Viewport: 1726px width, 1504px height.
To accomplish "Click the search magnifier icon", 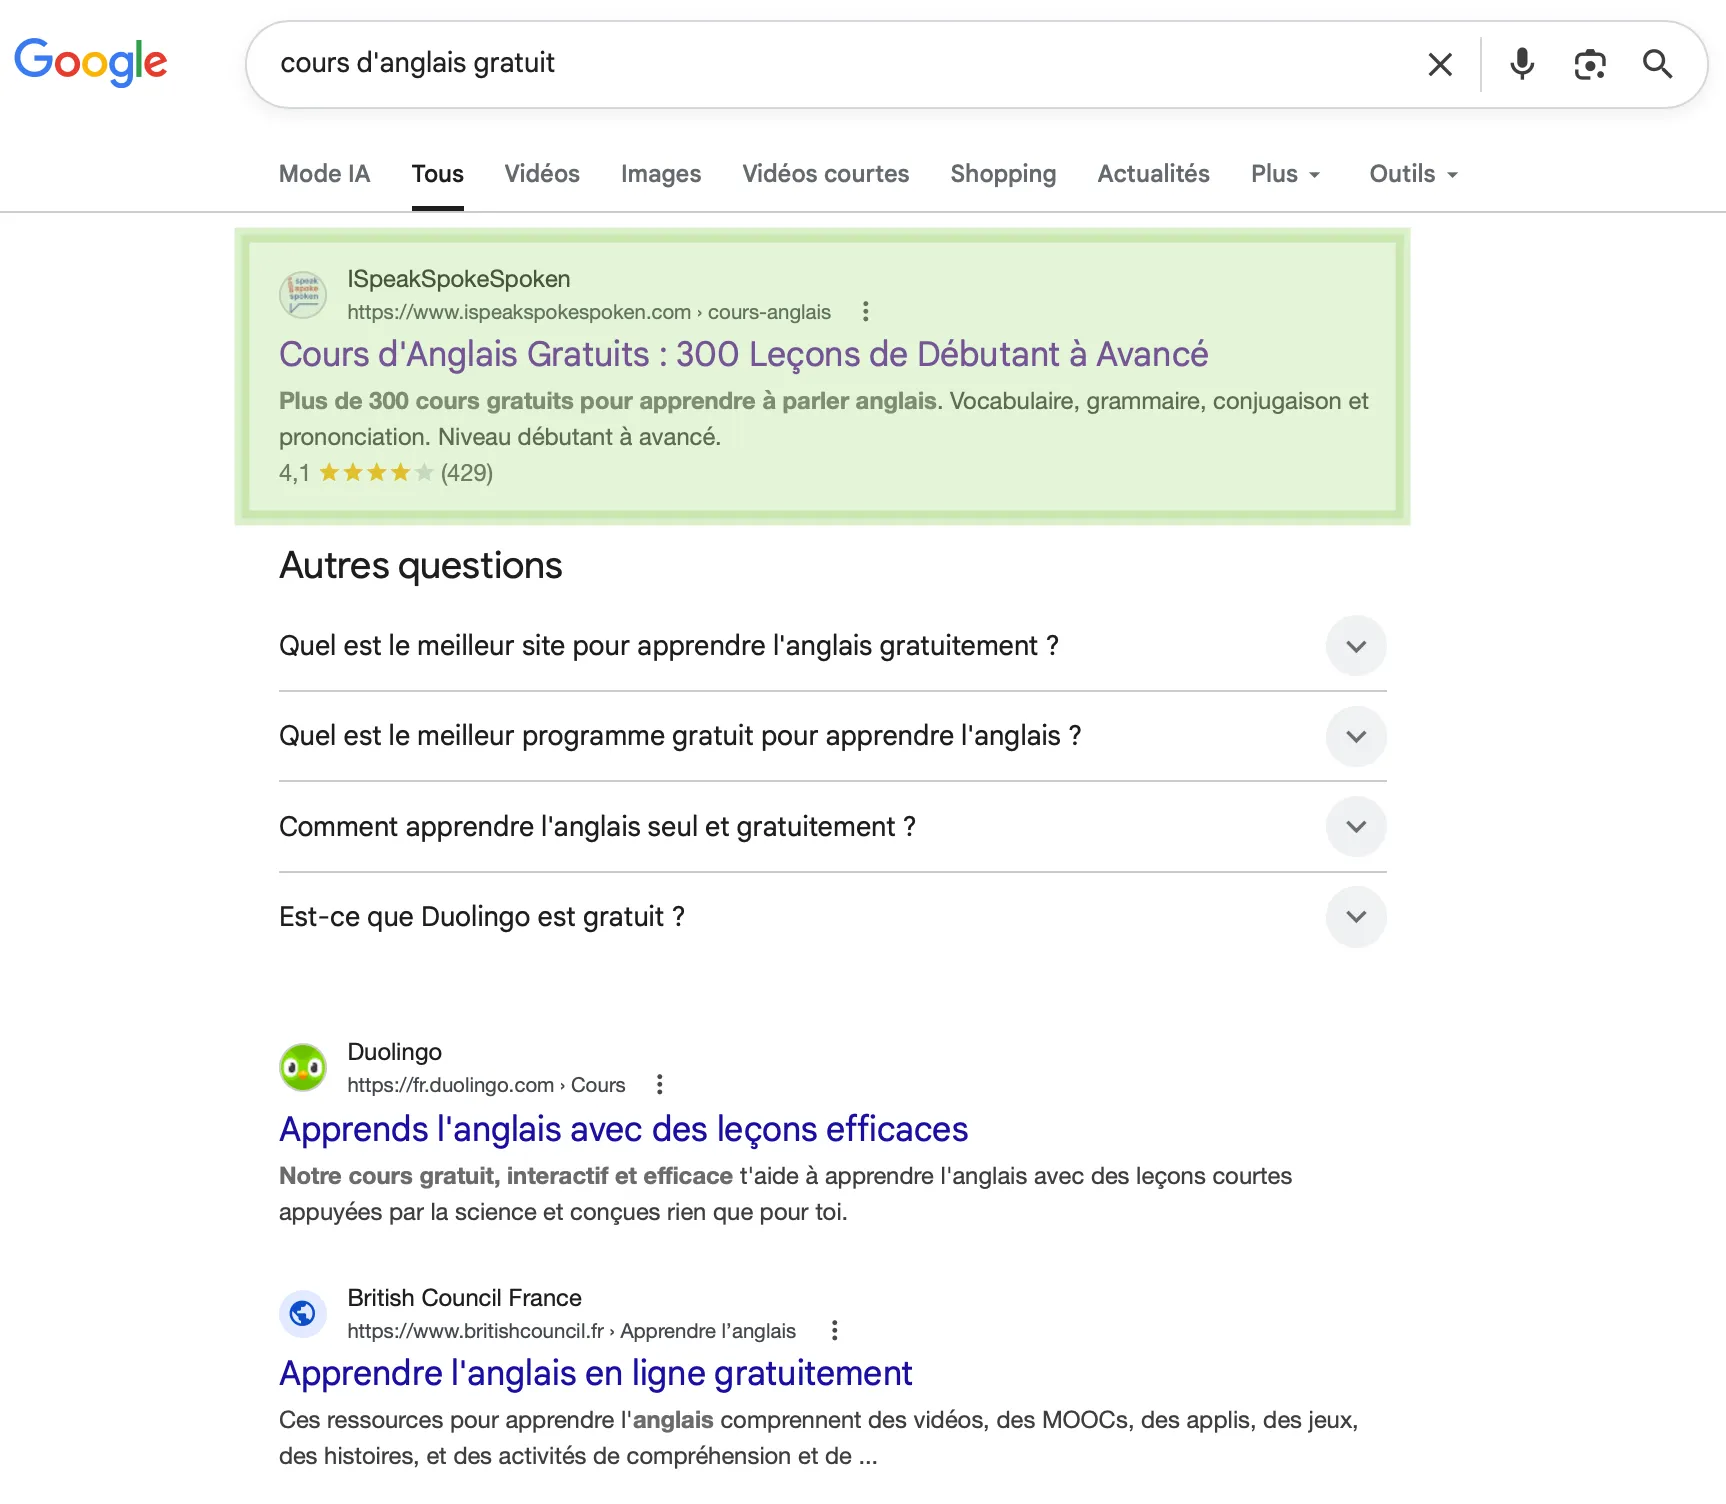I will [x=1657, y=64].
